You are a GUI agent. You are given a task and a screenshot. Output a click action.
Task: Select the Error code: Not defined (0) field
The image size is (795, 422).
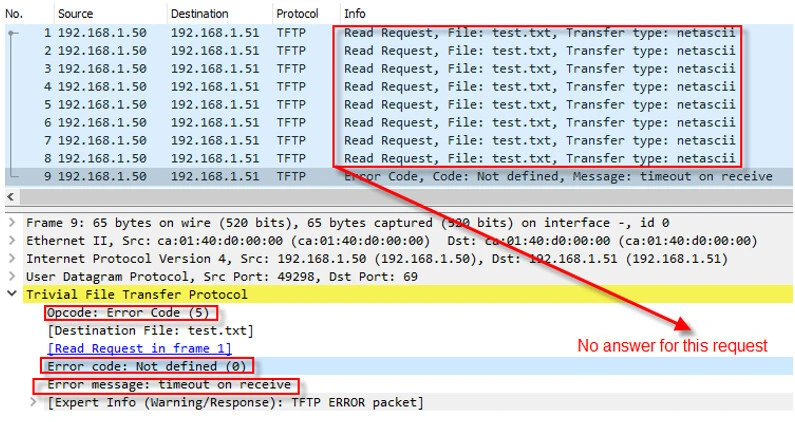(147, 367)
